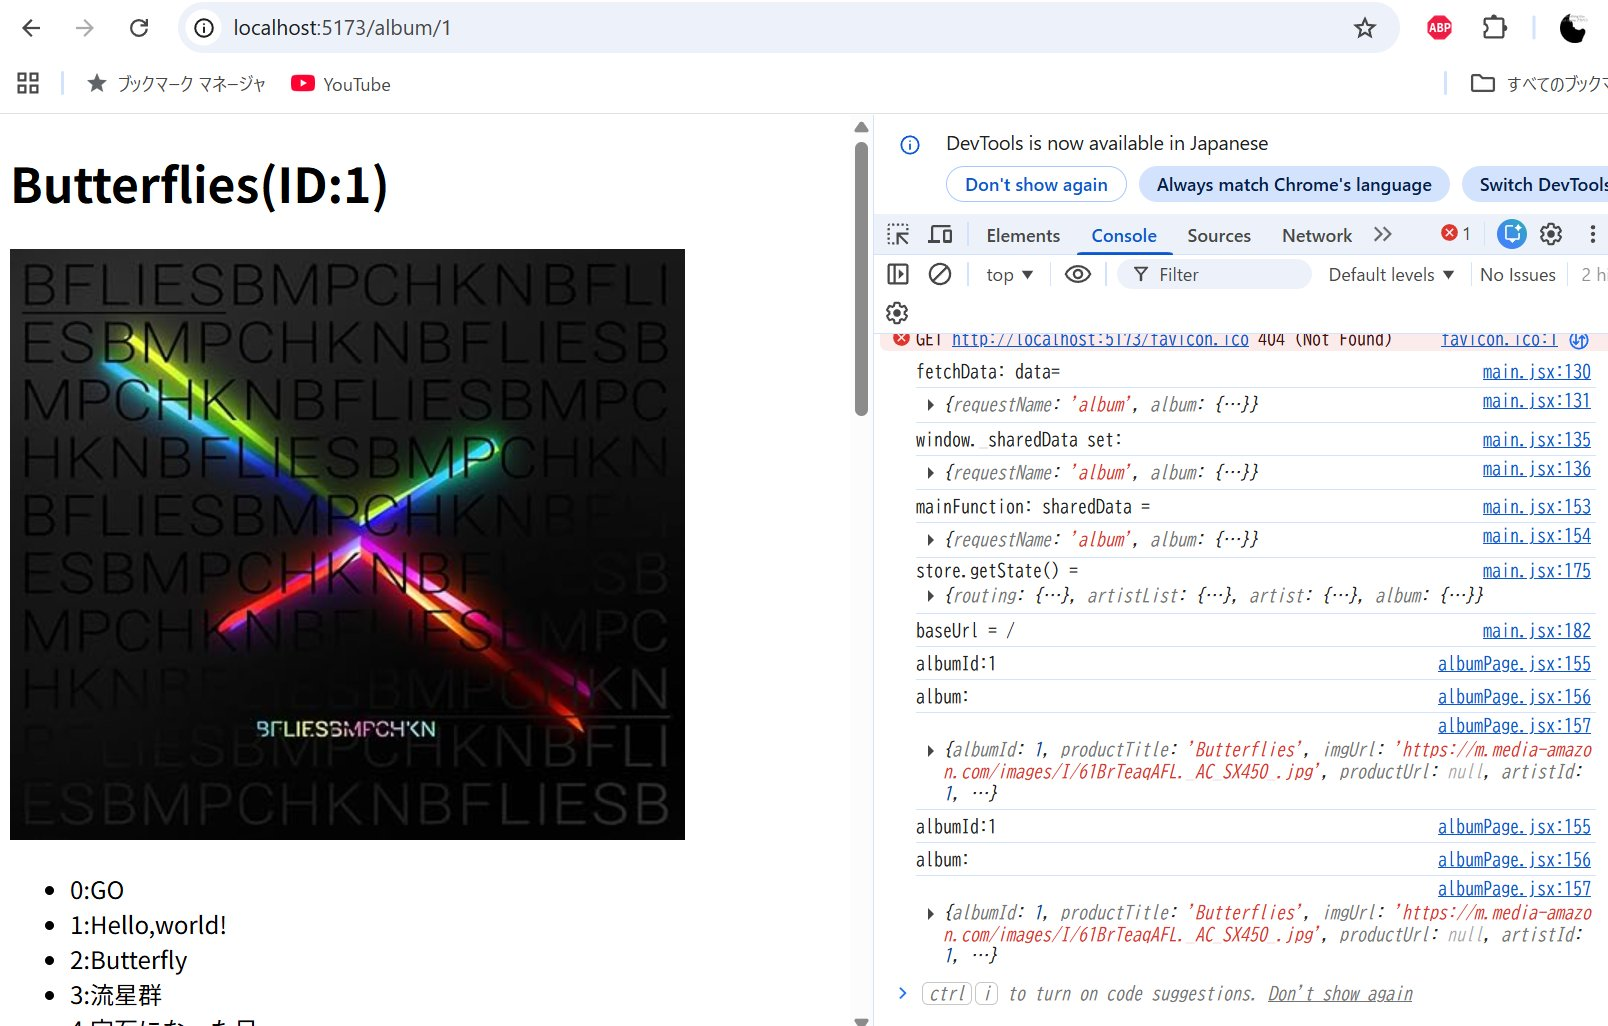Click the page scrollbar up arrow
Image resolution: width=1608 pixels, height=1026 pixels.
[x=861, y=127]
